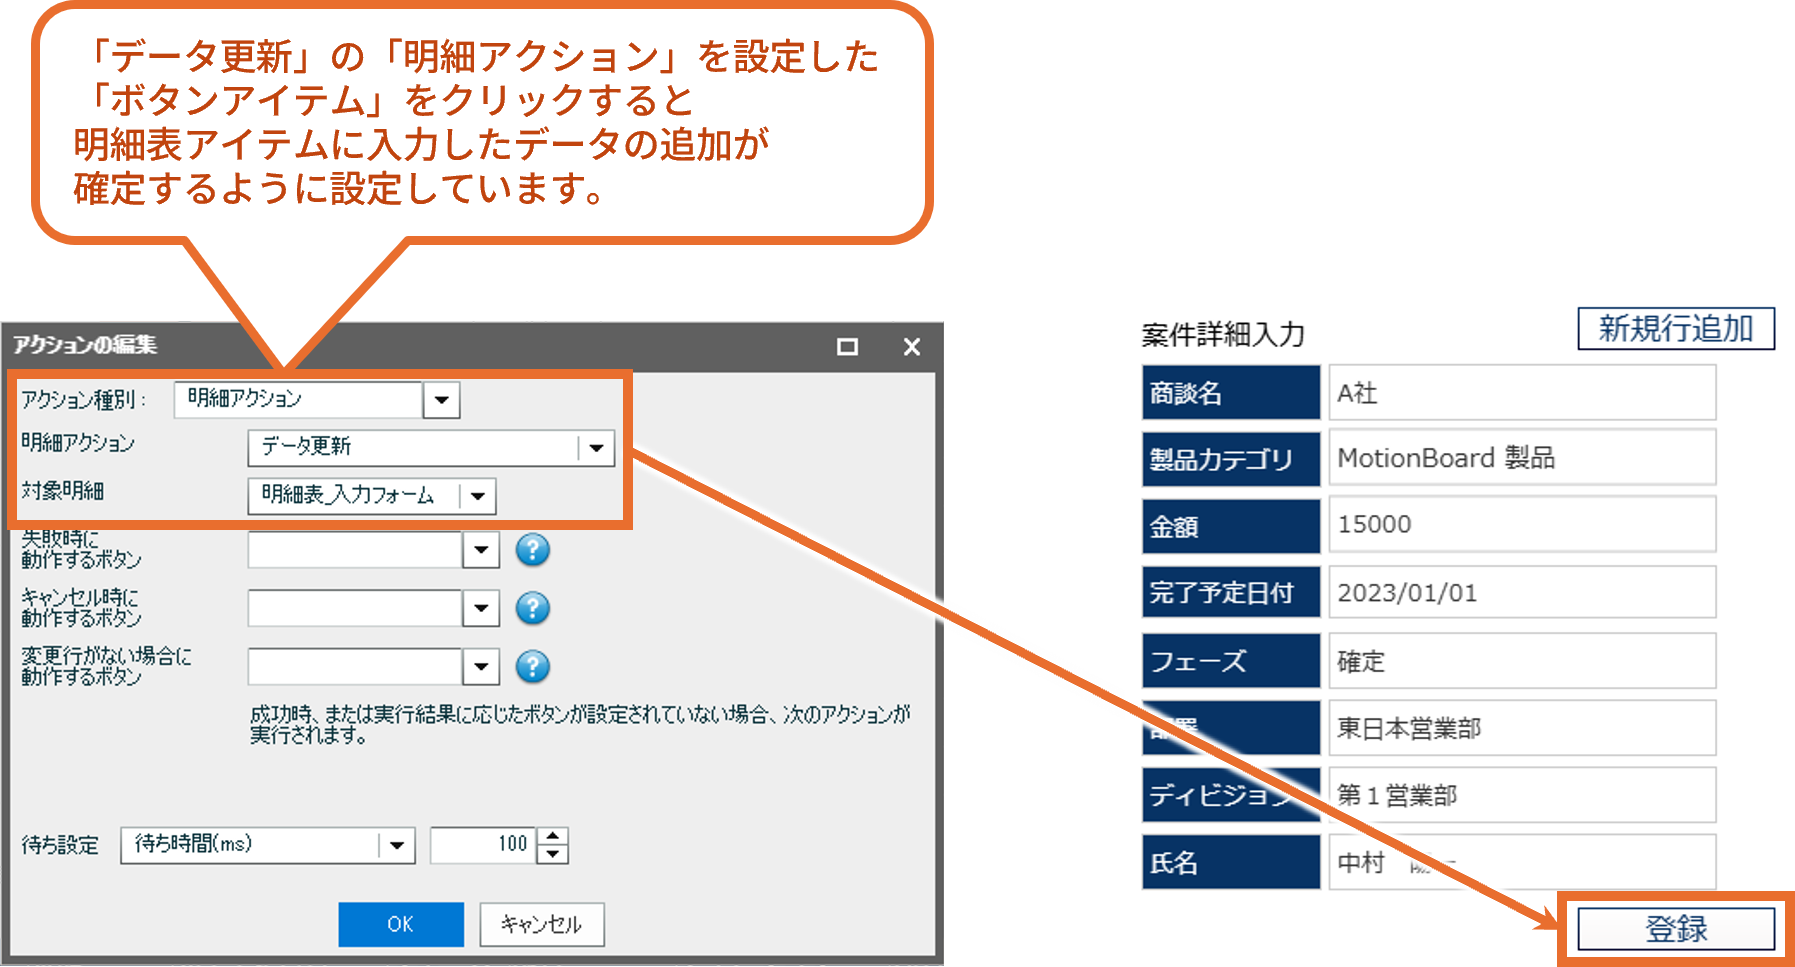The image size is (1795, 967).
Task: Close the アクションの編集 dialog
Action: click(x=911, y=347)
